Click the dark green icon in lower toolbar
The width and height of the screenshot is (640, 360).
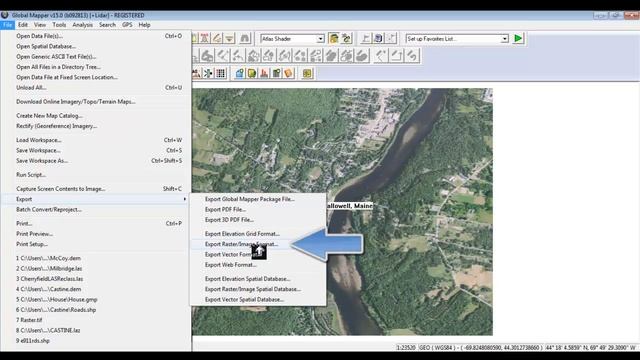[276, 73]
